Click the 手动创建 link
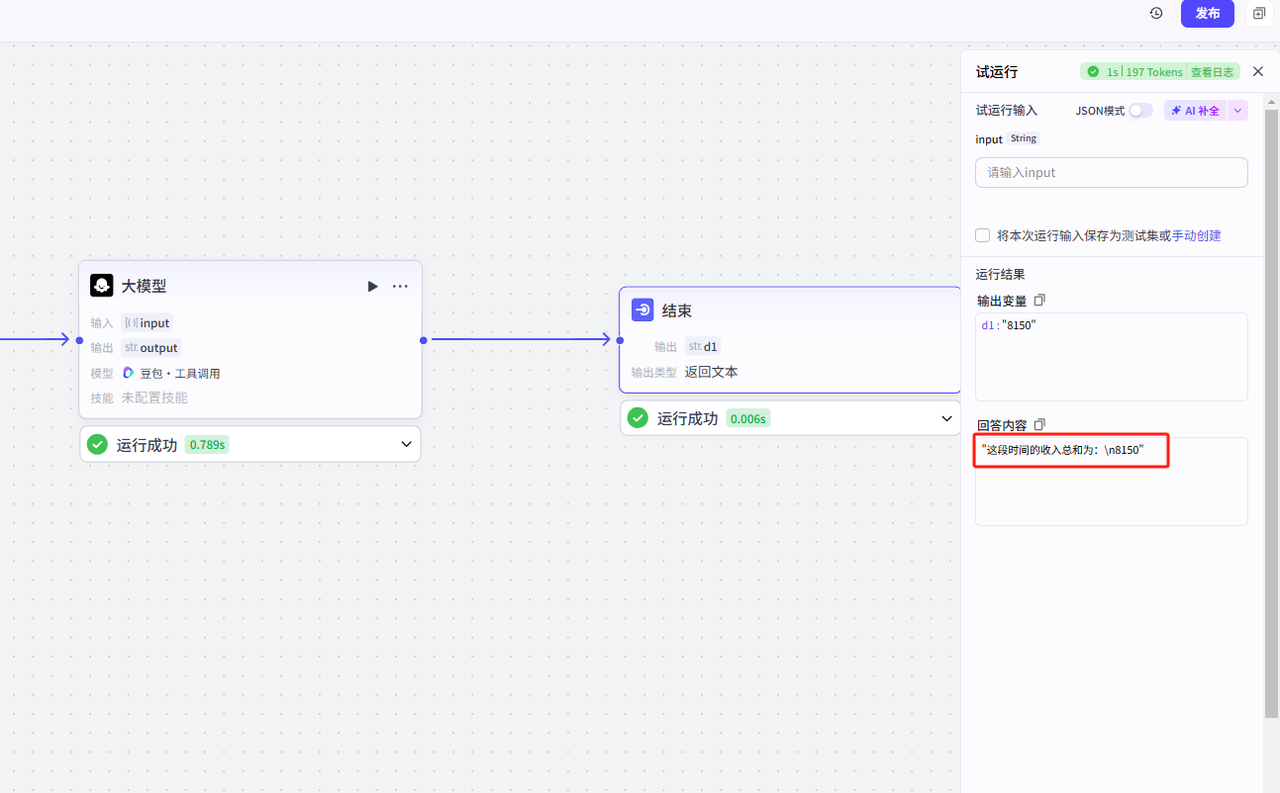The height and width of the screenshot is (793, 1280). [x=1196, y=236]
